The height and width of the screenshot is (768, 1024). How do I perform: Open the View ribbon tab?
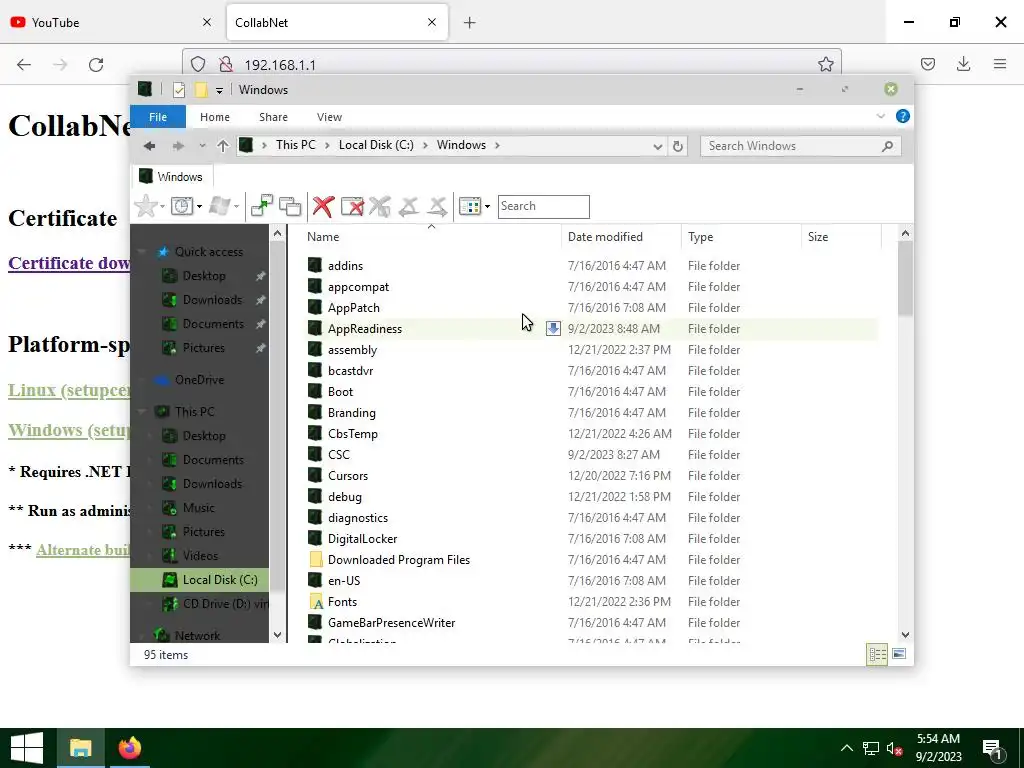pyautogui.click(x=329, y=117)
